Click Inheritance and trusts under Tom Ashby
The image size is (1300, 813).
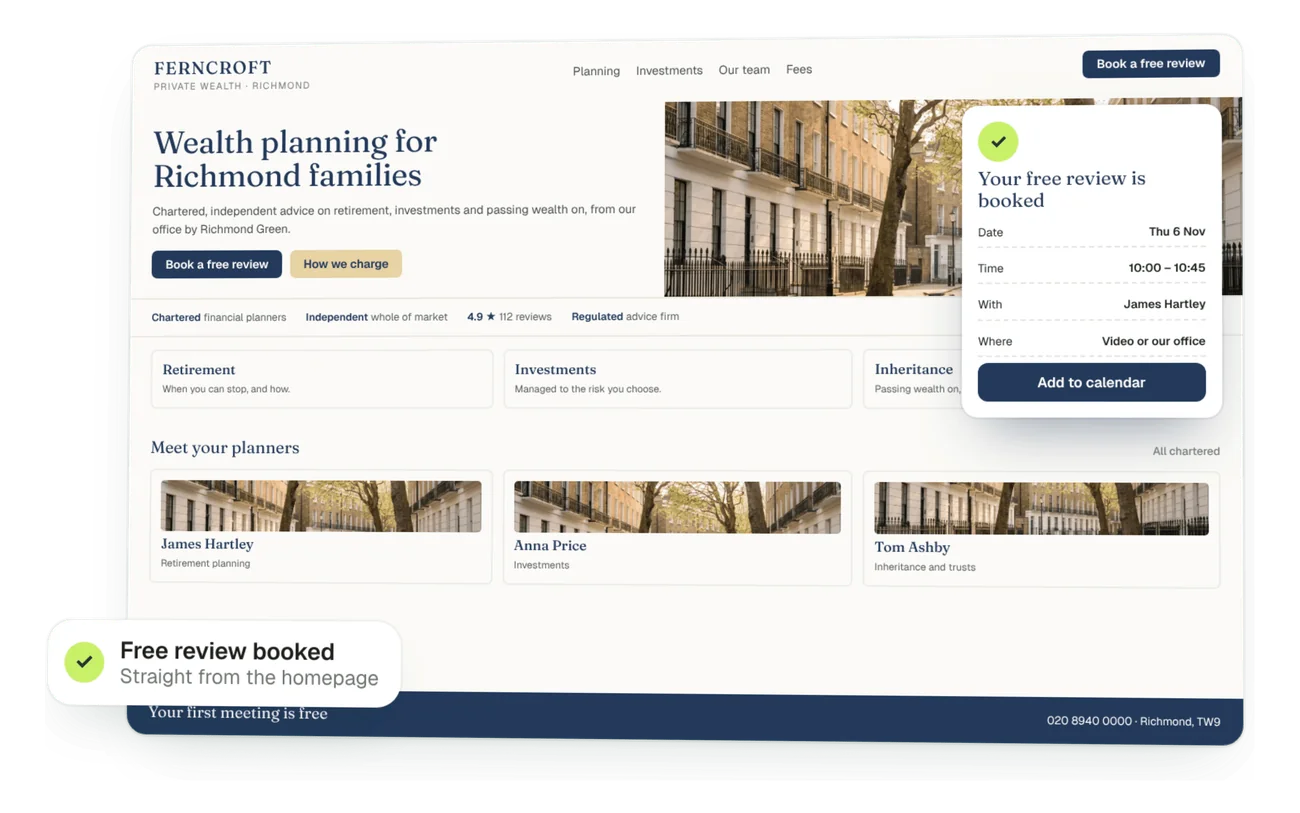[x=925, y=567]
